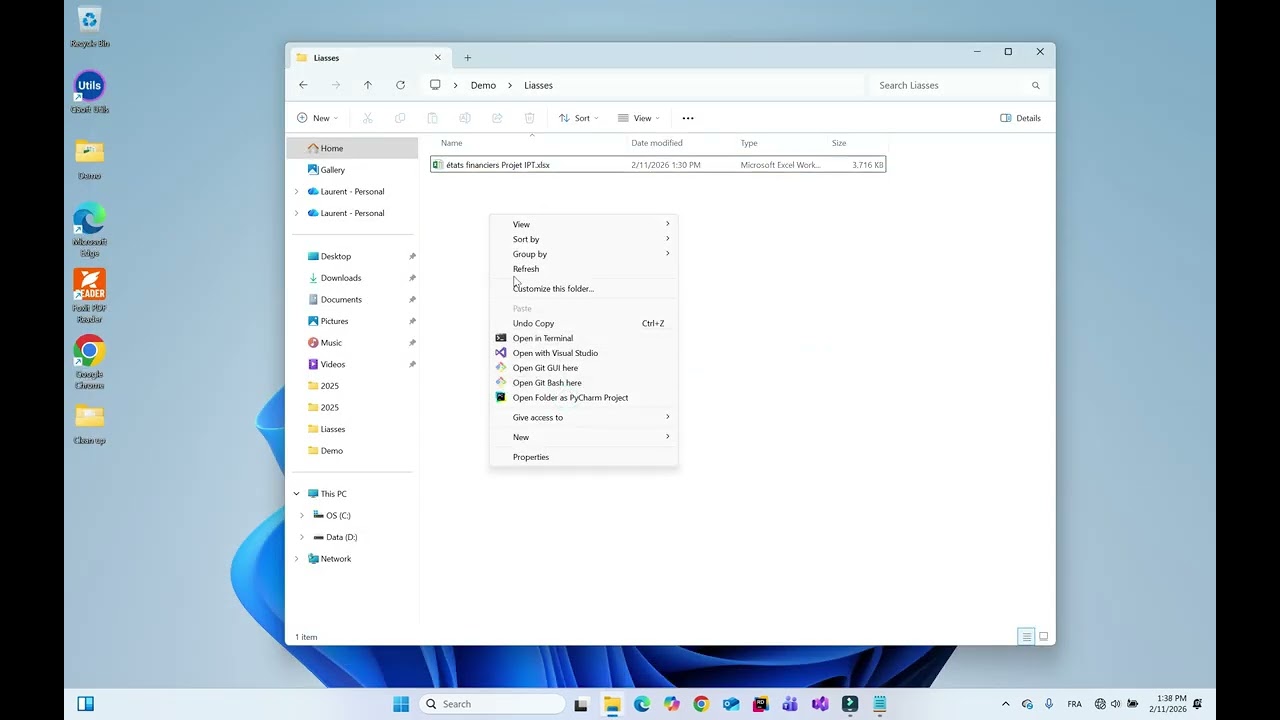1280x720 pixels.
Task: Click the taskbar Search box
Action: pos(492,704)
